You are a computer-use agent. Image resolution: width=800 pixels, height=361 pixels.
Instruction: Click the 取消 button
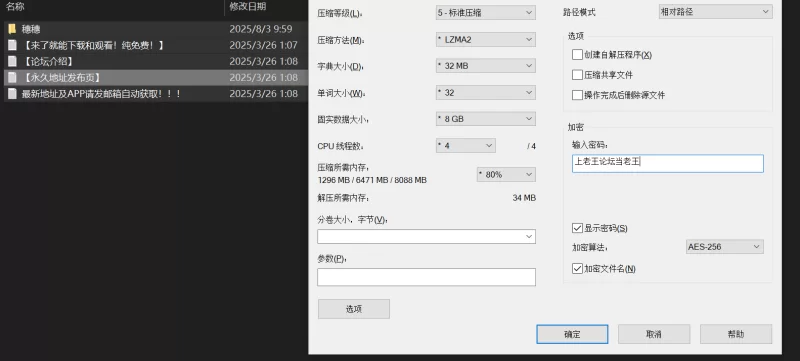pyautogui.click(x=654, y=334)
